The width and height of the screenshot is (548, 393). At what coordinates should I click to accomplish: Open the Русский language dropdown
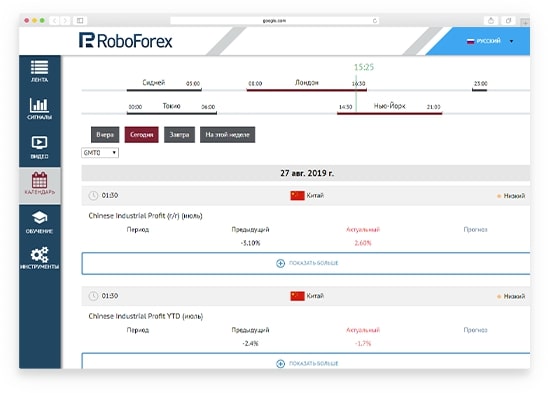click(490, 41)
